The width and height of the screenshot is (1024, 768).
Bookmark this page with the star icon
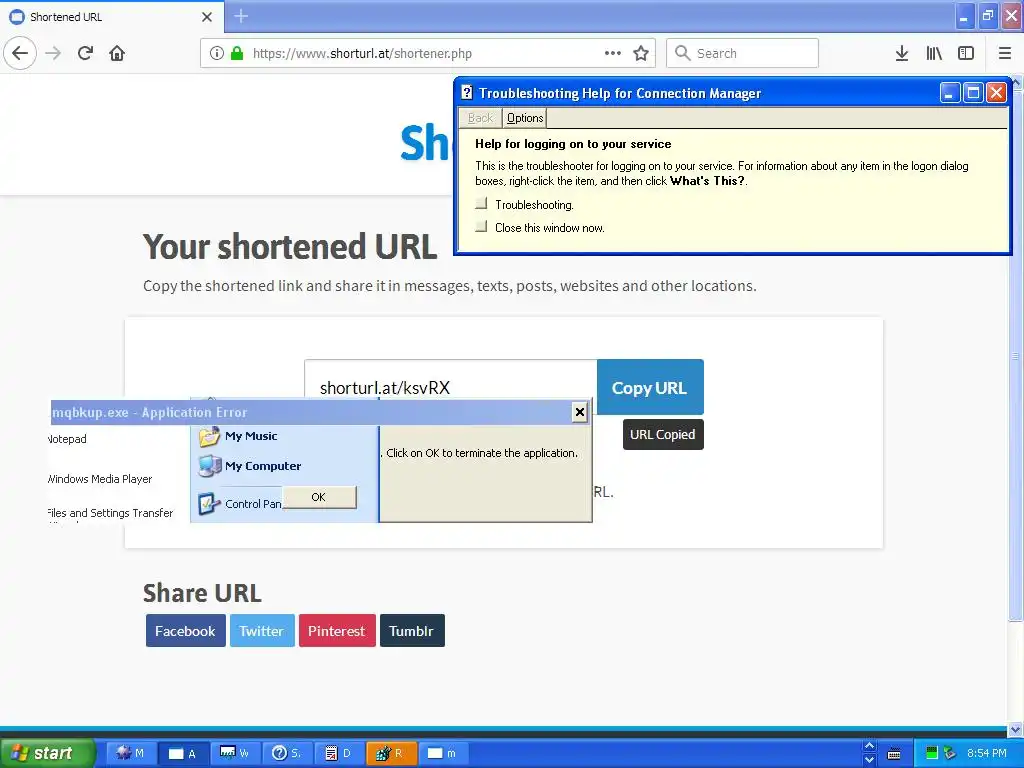tap(641, 53)
